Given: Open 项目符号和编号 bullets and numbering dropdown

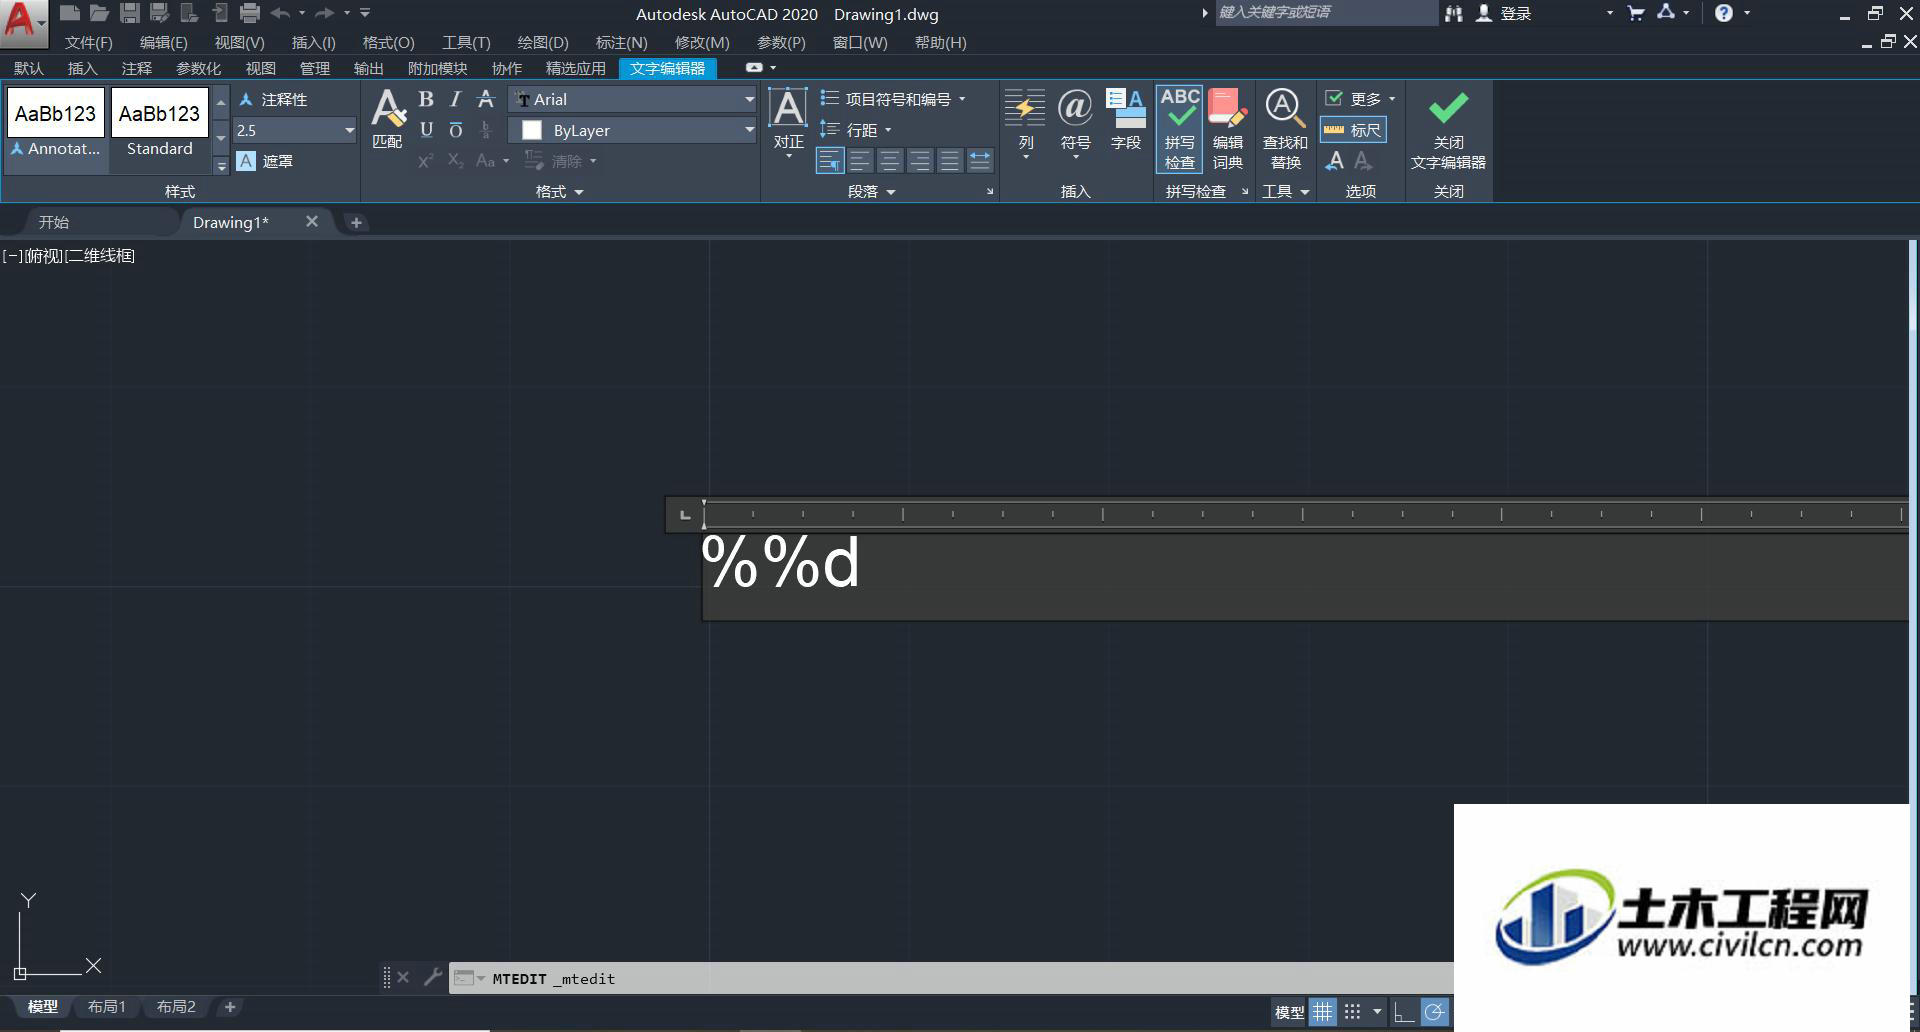Looking at the screenshot, I should point(893,99).
